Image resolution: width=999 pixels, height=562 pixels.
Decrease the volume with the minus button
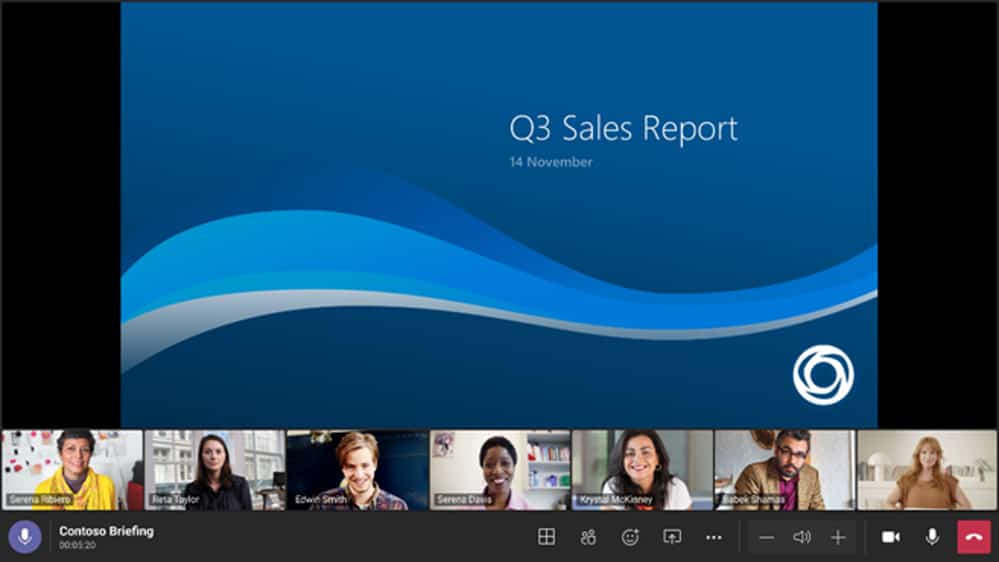[x=766, y=538]
